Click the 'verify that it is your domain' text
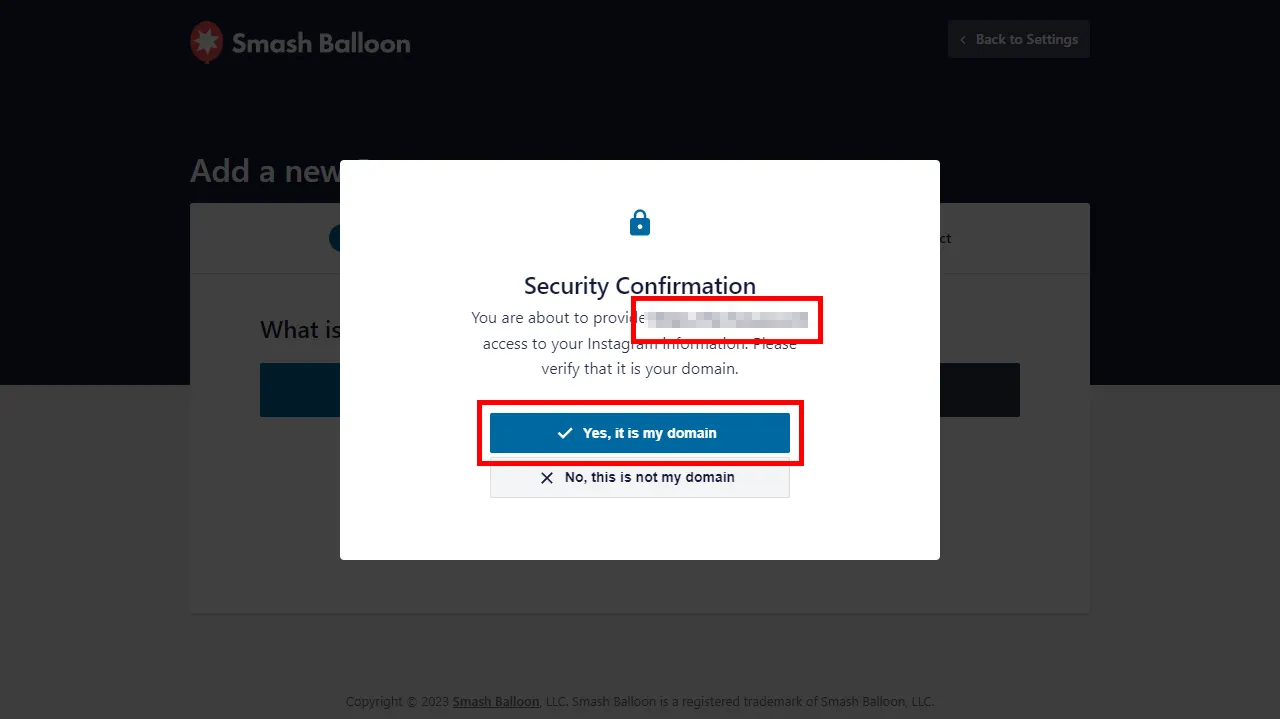Viewport: 1280px width, 719px height. [x=640, y=368]
